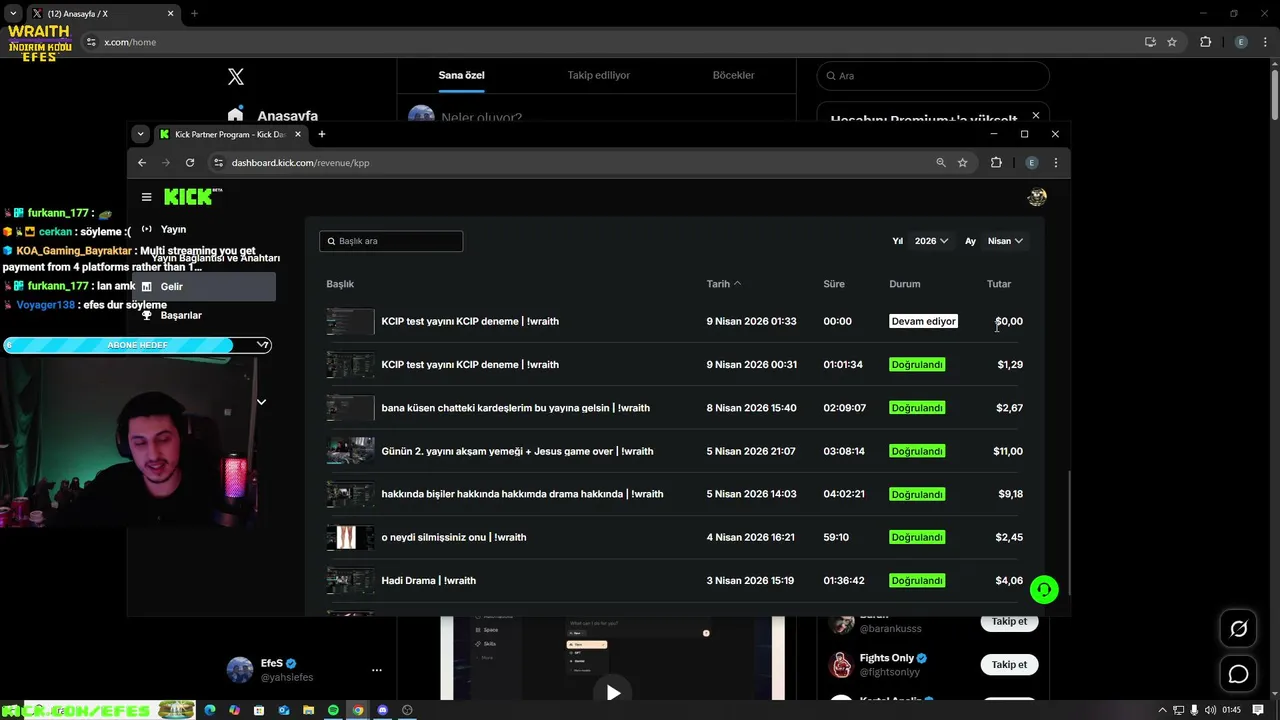Open tab search dropdown in Kick window
Viewport: 1280px width, 720px height.
pyautogui.click(x=141, y=134)
